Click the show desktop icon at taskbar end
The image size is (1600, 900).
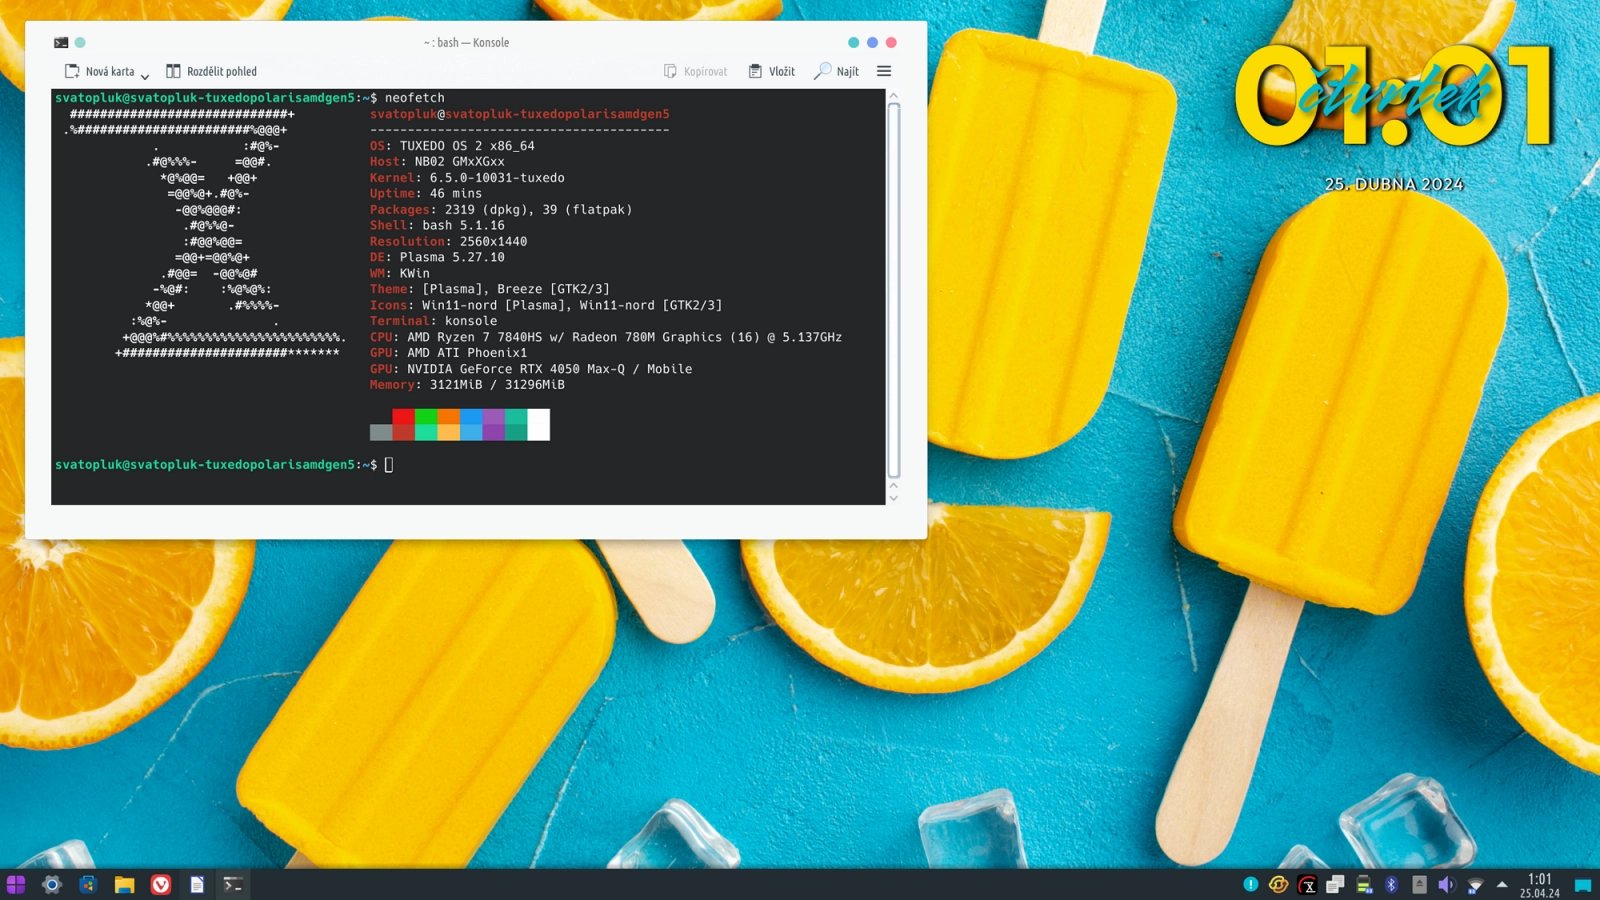[x=1583, y=885]
